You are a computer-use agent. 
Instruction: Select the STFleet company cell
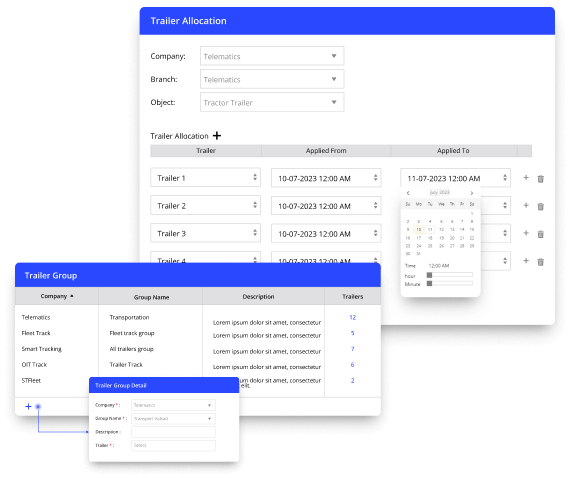tap(31, 380)
